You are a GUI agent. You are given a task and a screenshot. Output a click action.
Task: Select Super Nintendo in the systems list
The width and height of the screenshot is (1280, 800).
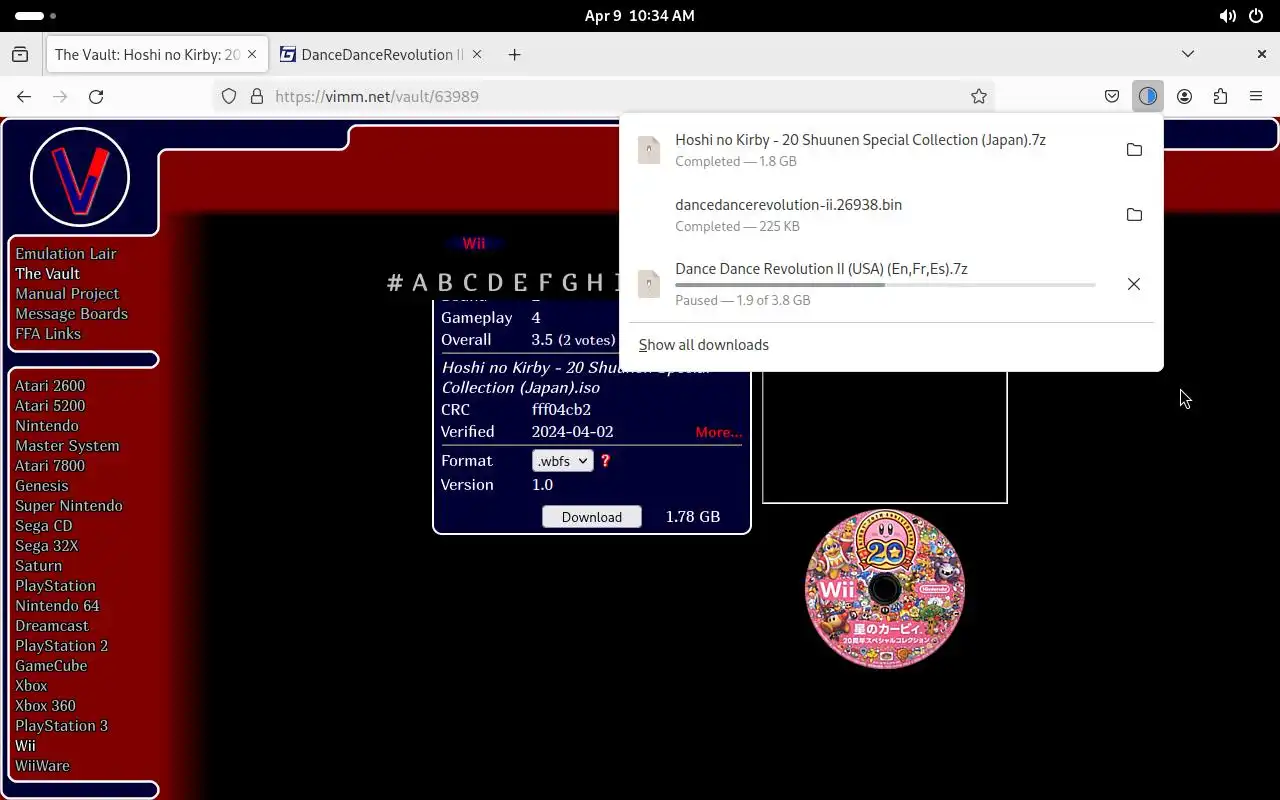tap(69, 506)
